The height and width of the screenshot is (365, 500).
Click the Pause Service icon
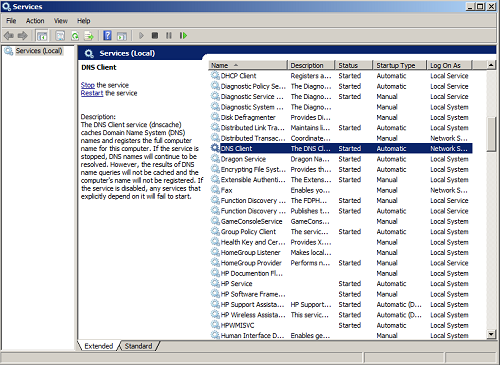(169, 35)
